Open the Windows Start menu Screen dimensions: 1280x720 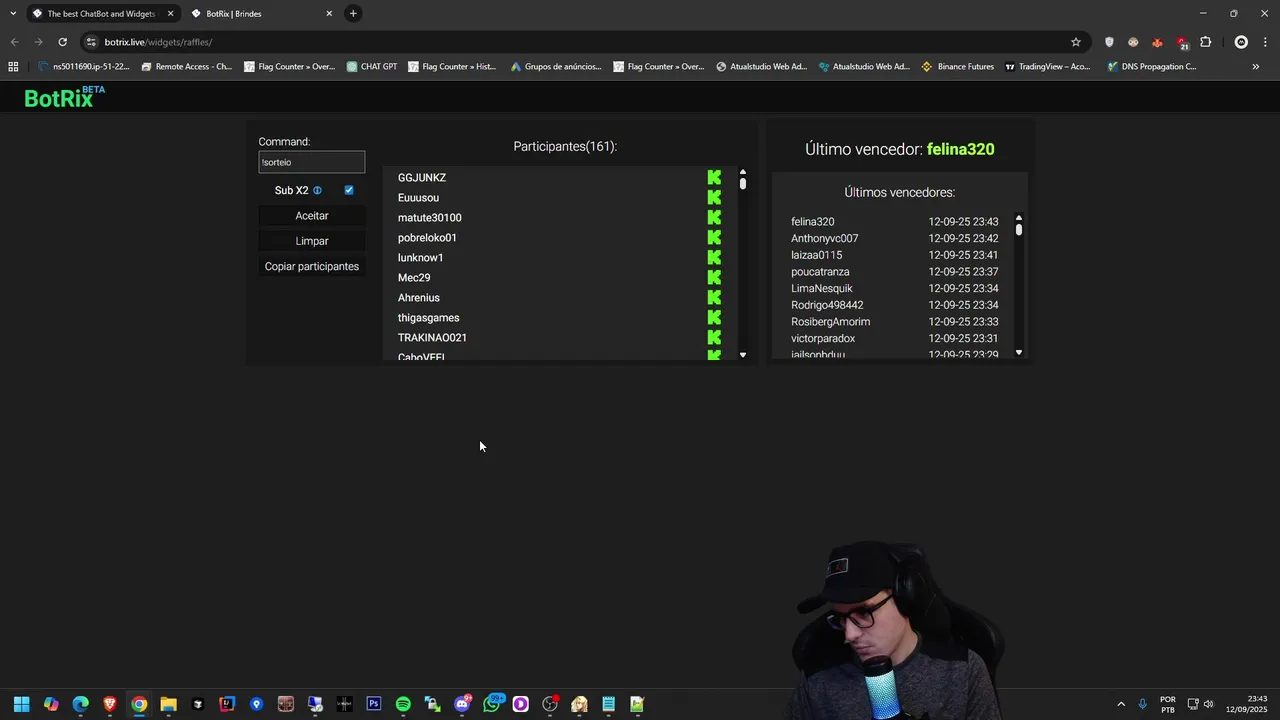22,704
